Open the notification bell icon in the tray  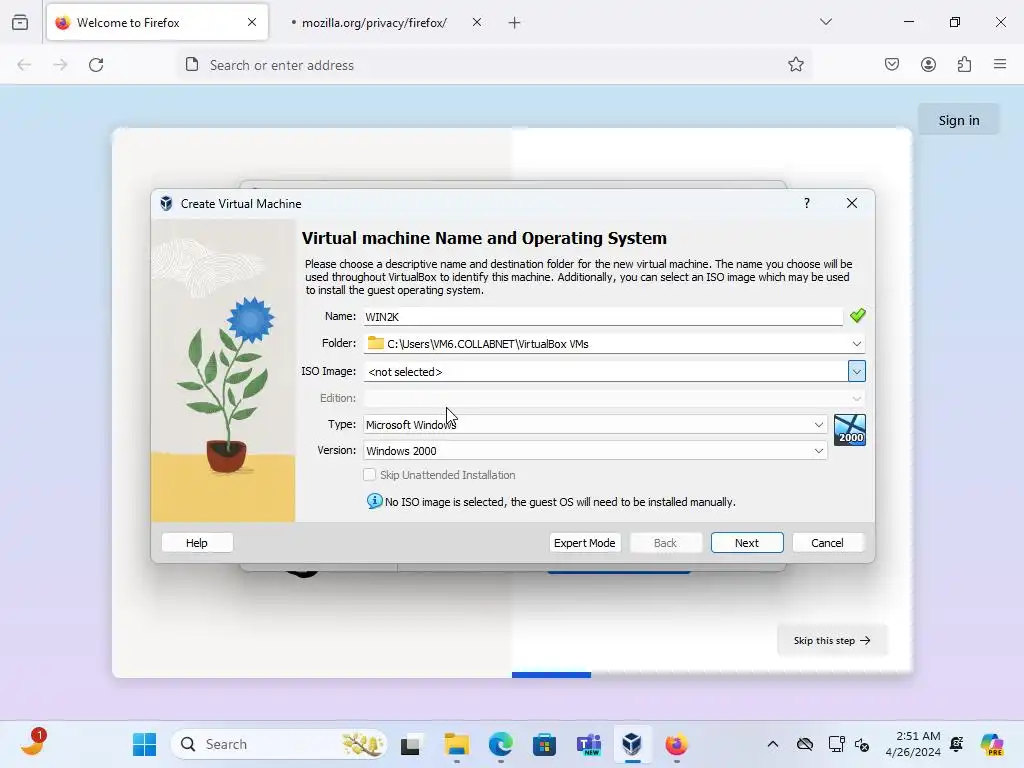[957, 744]
